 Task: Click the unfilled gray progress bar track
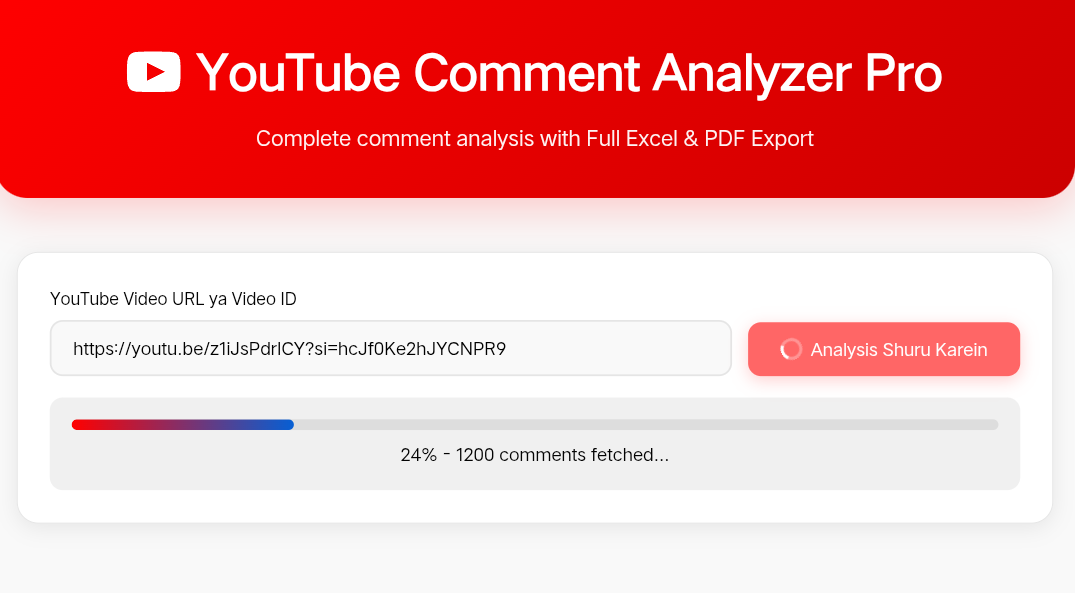[646, 425]
